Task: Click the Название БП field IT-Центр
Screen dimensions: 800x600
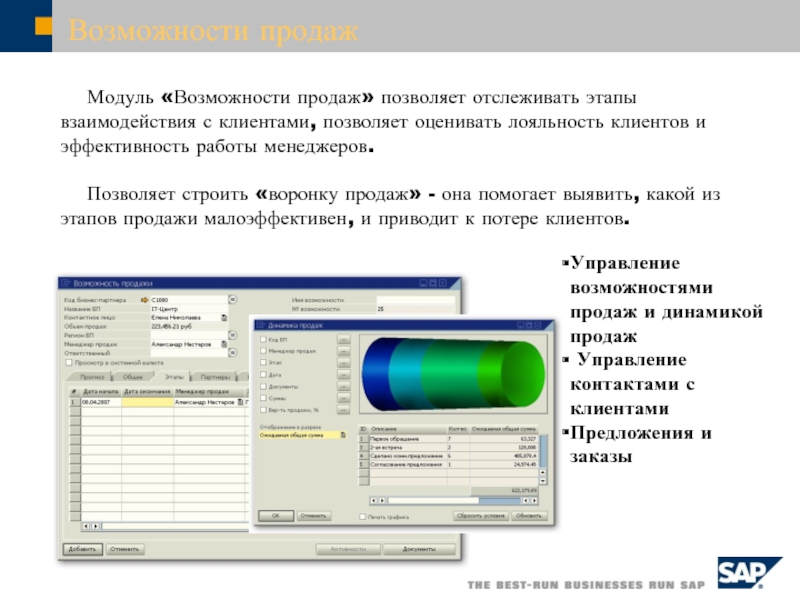Action: [188, 309]
